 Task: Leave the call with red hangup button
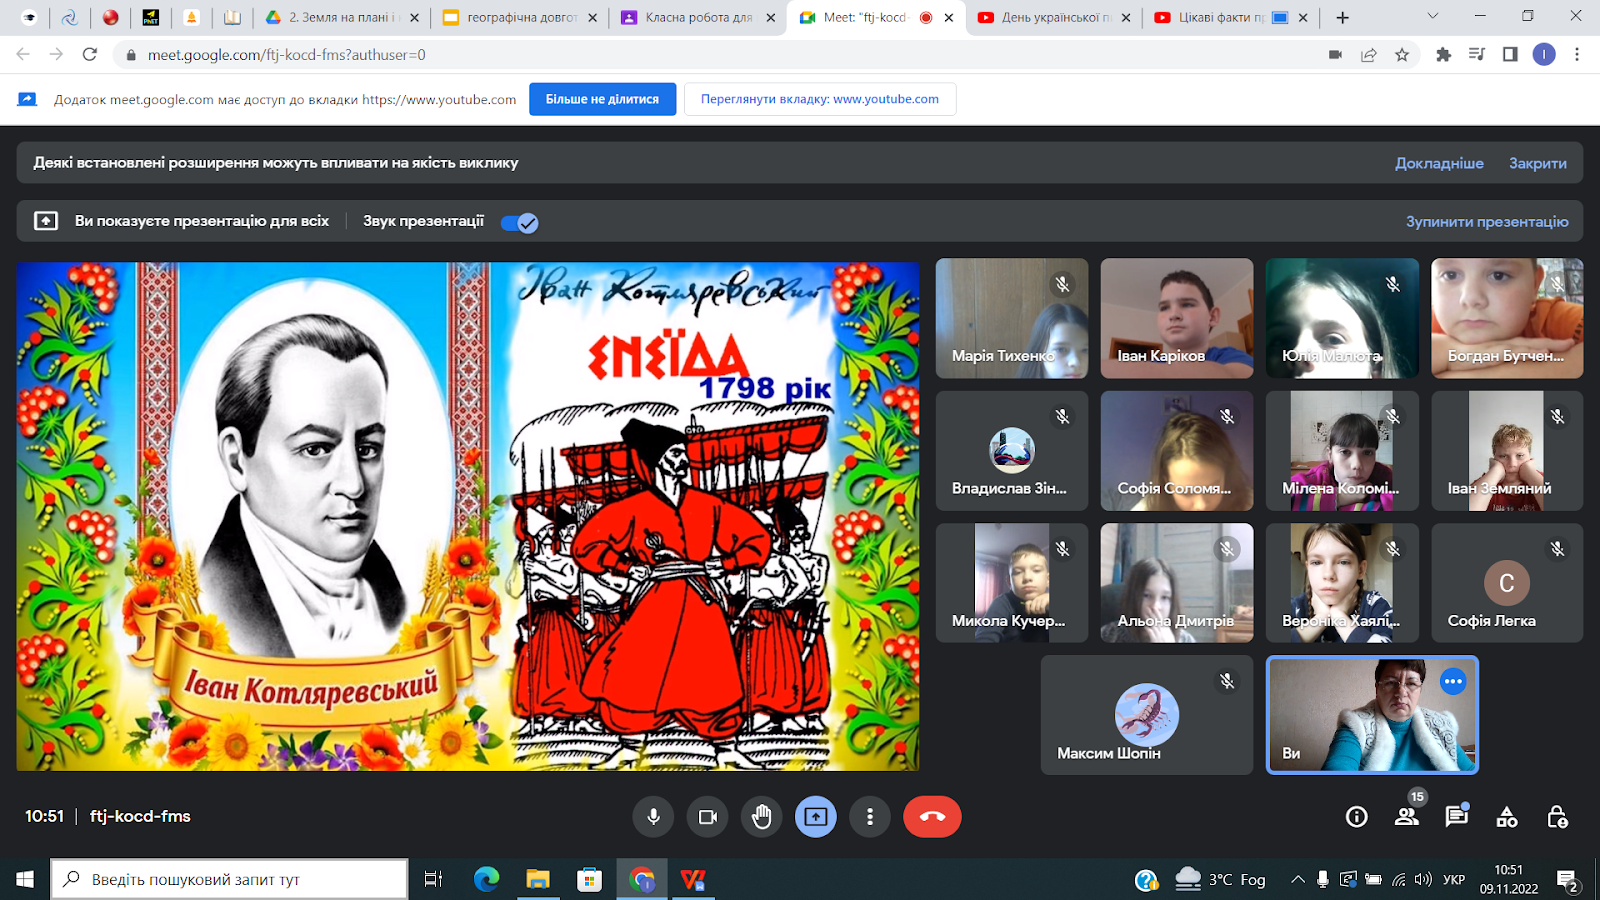[x=932, y=817]
